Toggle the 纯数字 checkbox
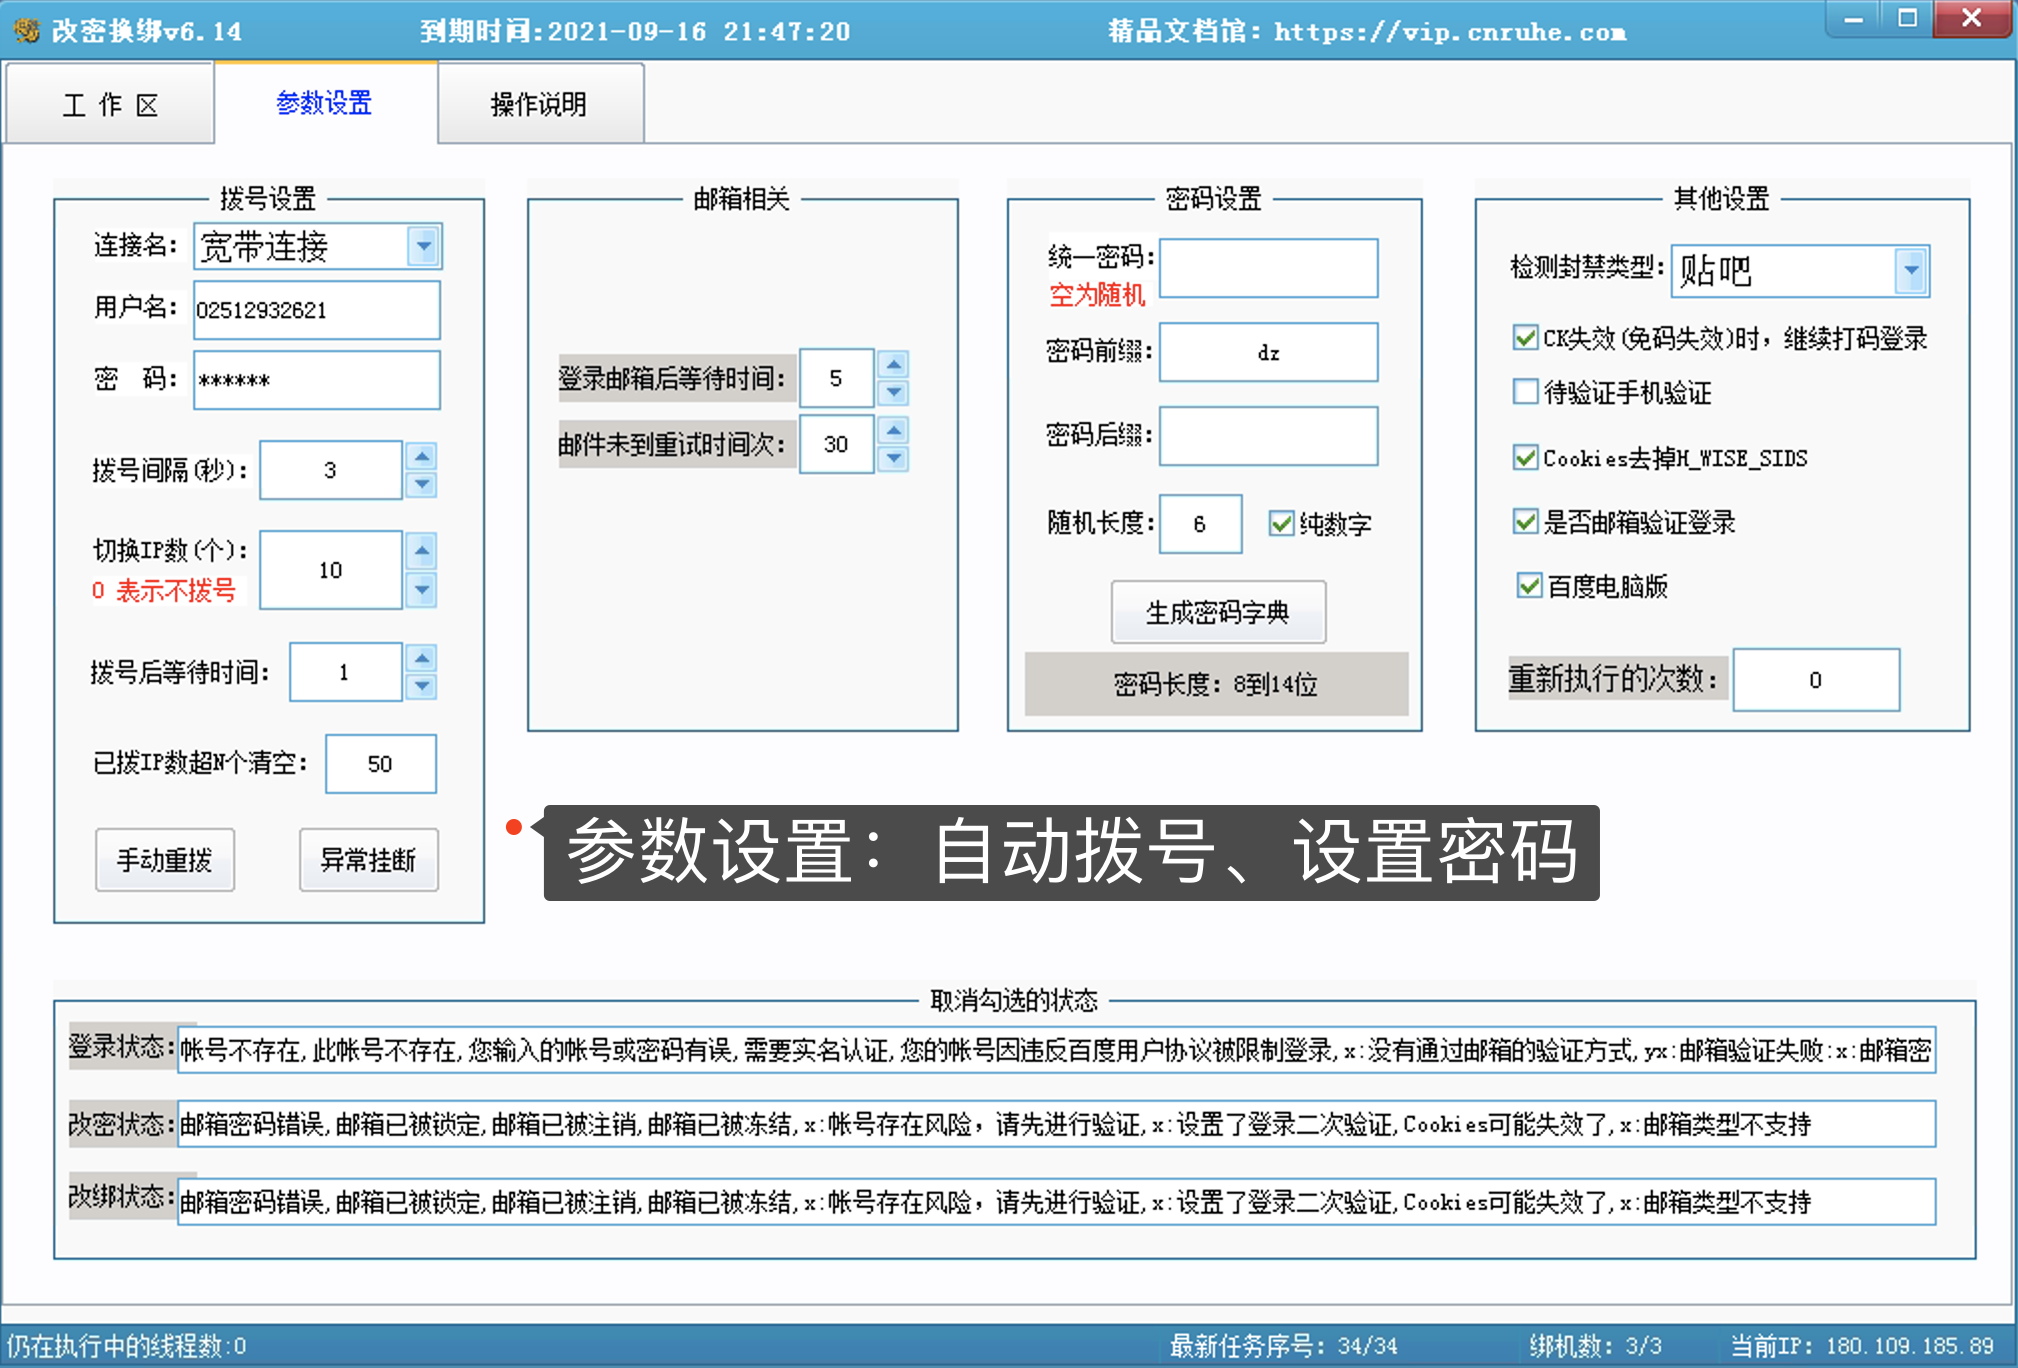 pyautogui.click(x=1282, y=523)
